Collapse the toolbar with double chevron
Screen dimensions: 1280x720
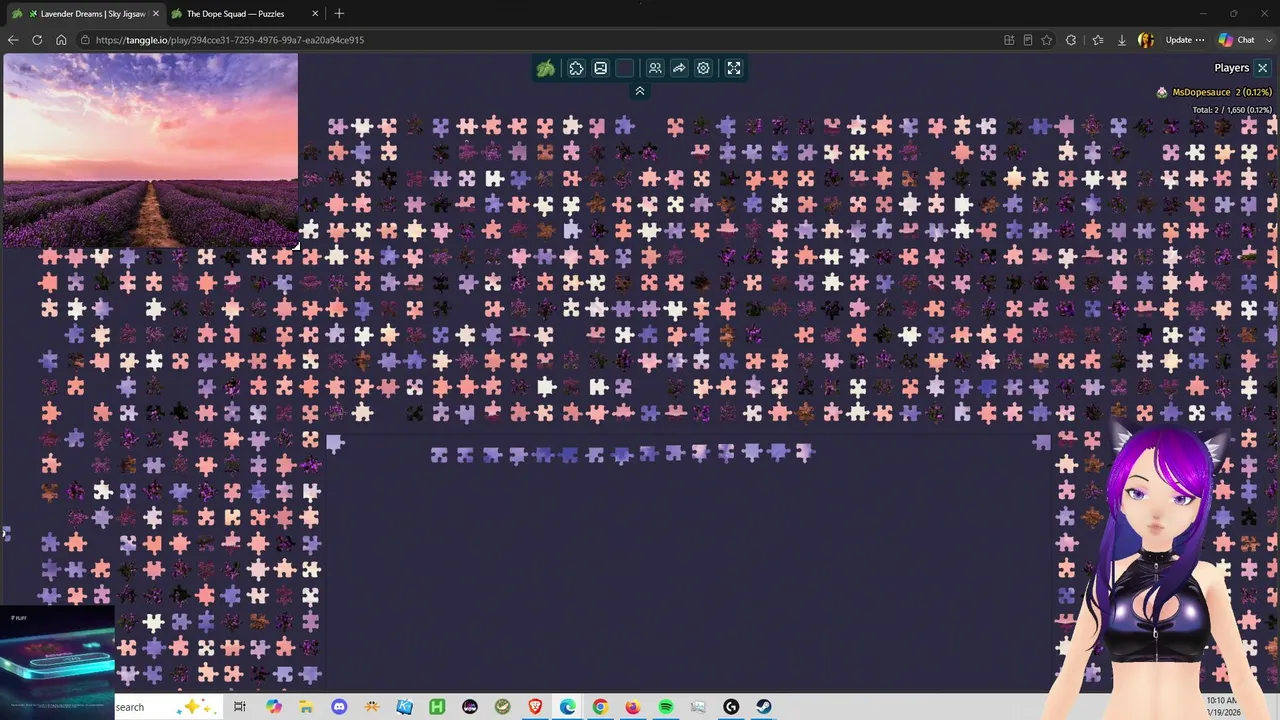640,91
